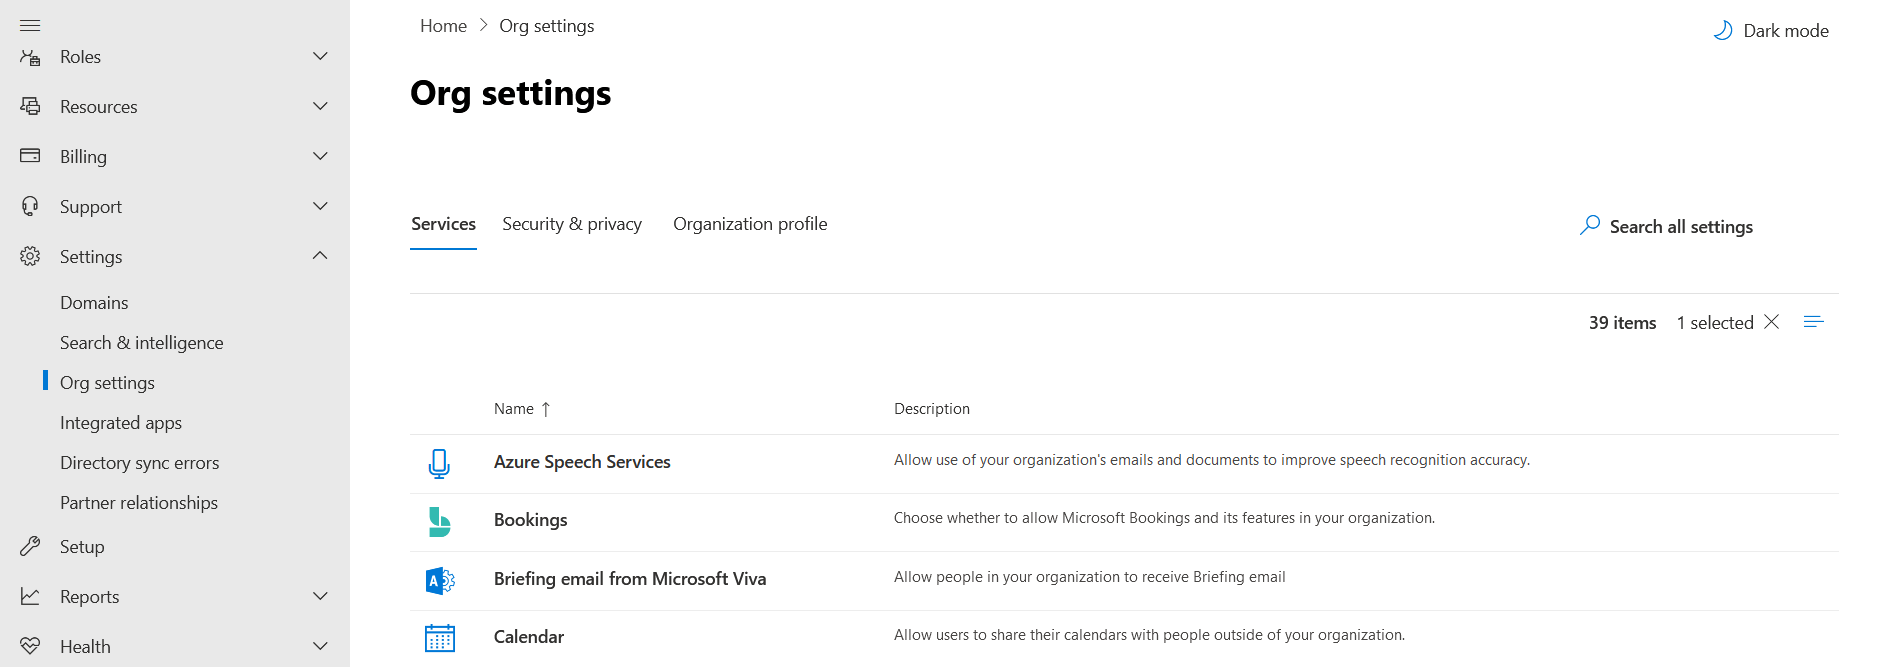Toggle the hamburger navigation menu
Viewport: 1893px width, 667px height.
pos(30,25)
